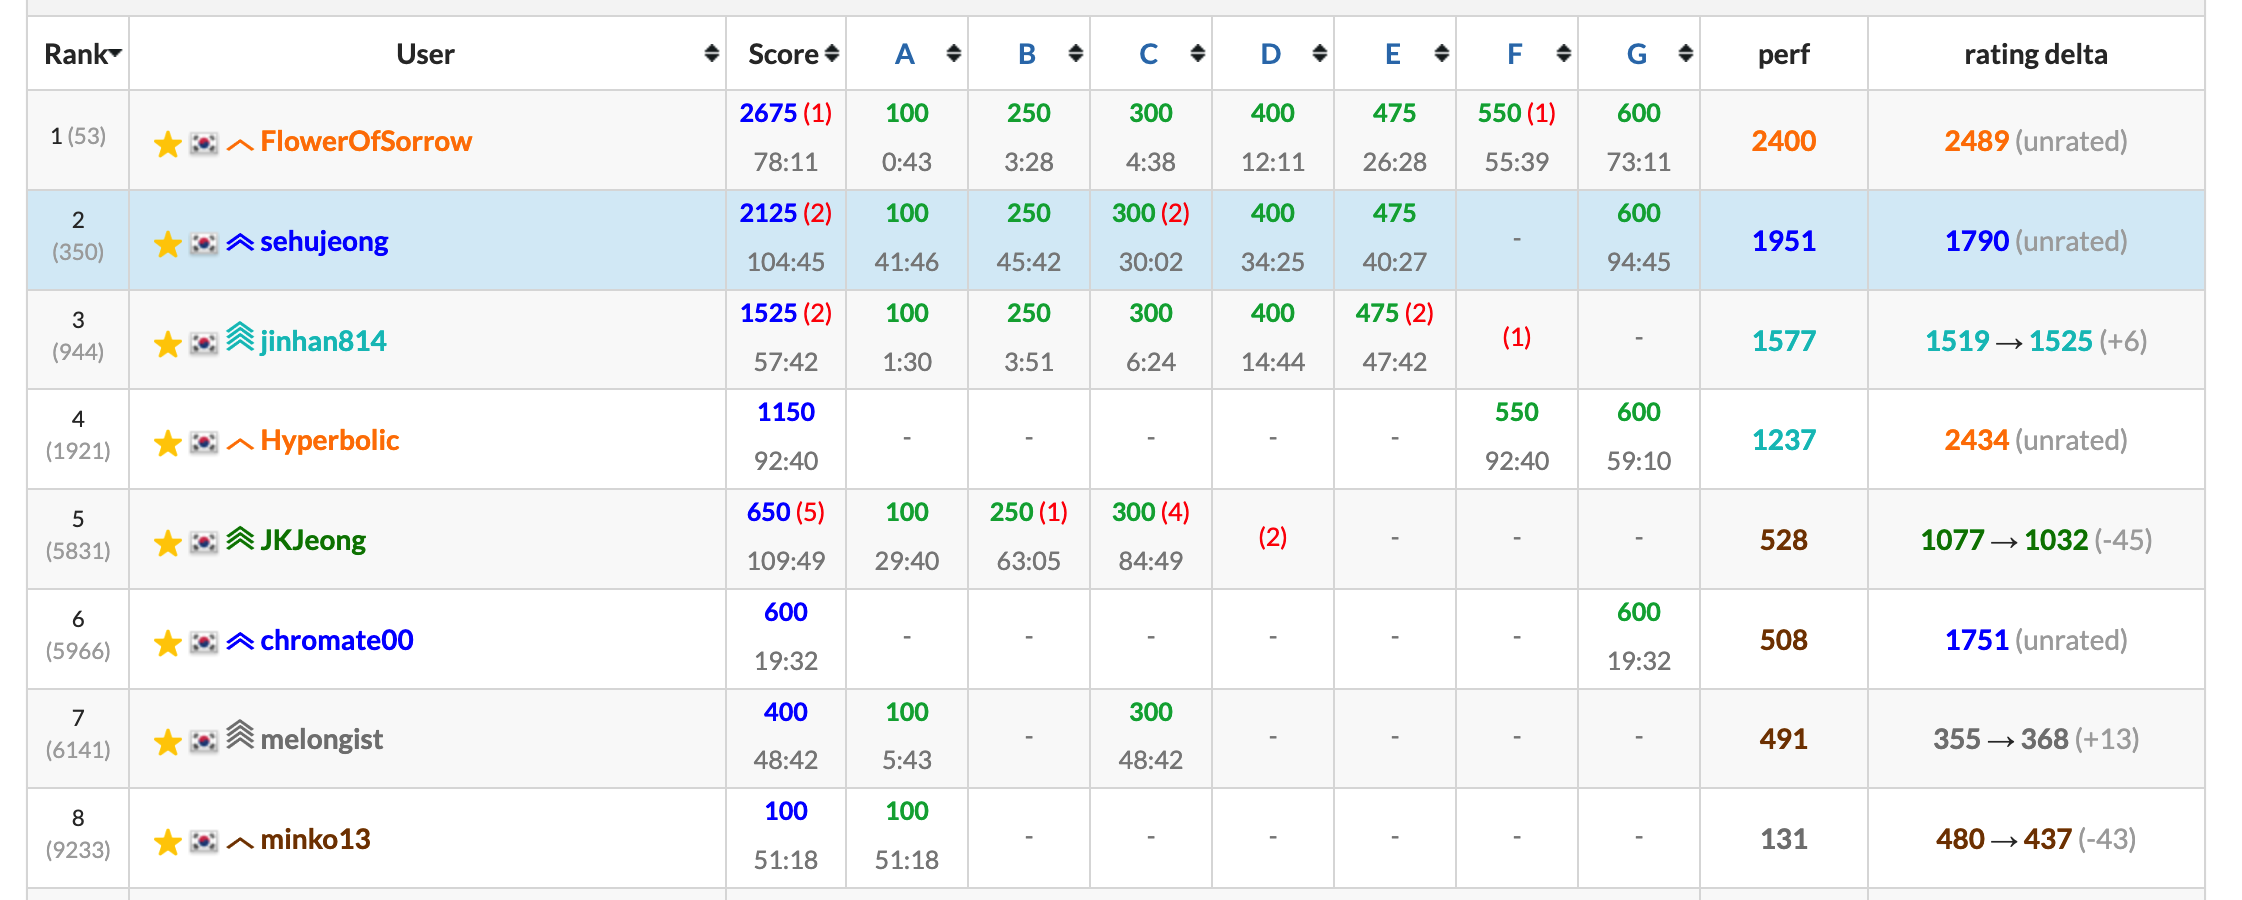Open problem A header link
The image size is (2242, 900).
tap(905, 54)
